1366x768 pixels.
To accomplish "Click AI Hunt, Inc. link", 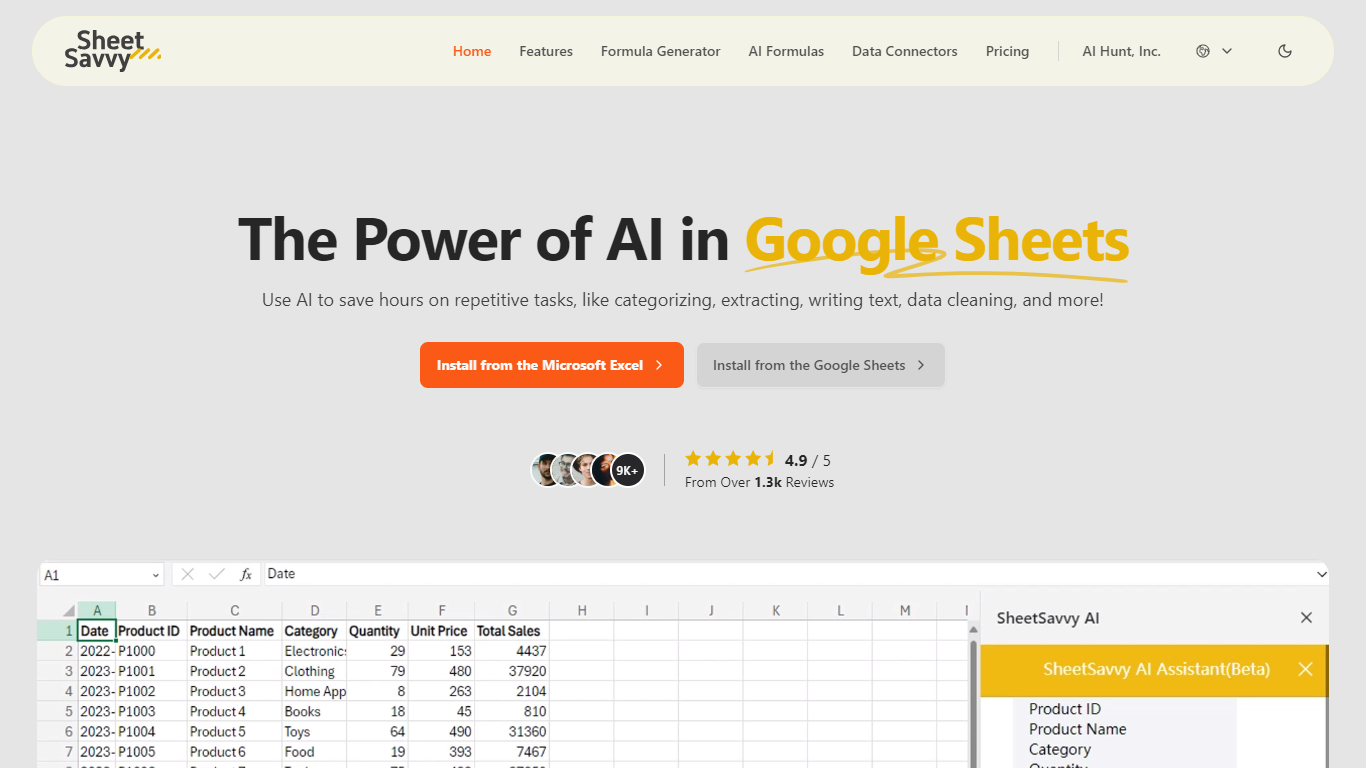I will point(1122,51).
